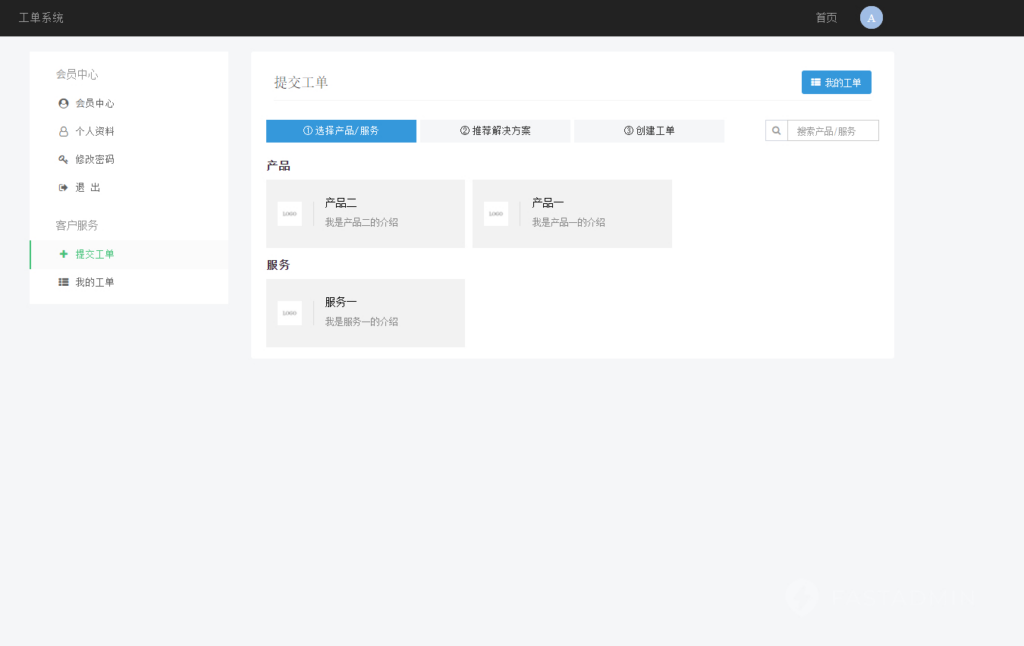Screen dimensions: 1024x646
Task: Select the 产品二 product card
Action: 365,213
